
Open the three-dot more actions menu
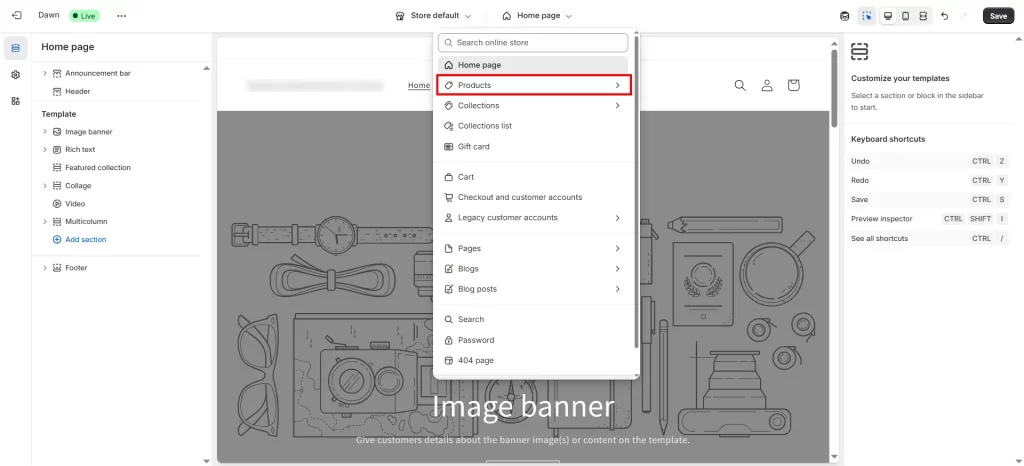click(122, 16)
